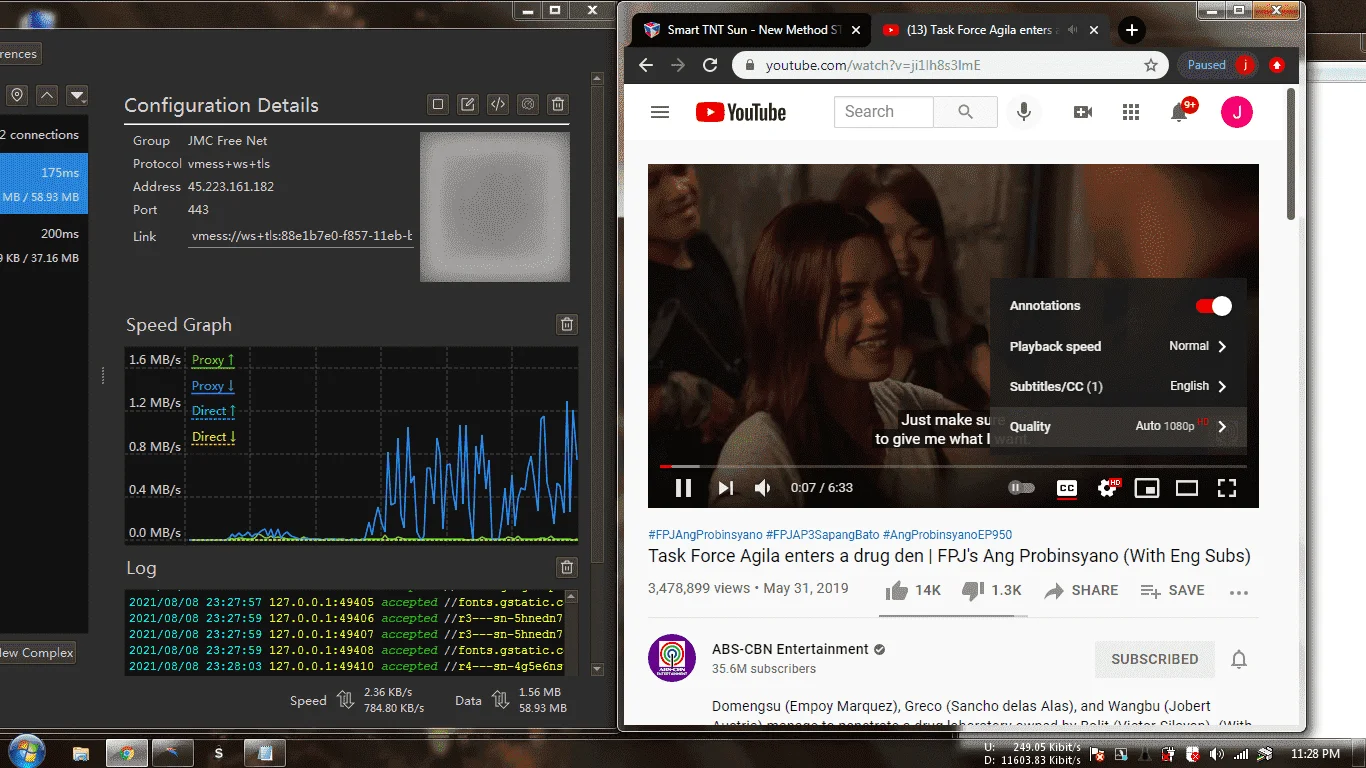Pause the video
Viewport: 1366px width, 768px height.
(684, 488)
